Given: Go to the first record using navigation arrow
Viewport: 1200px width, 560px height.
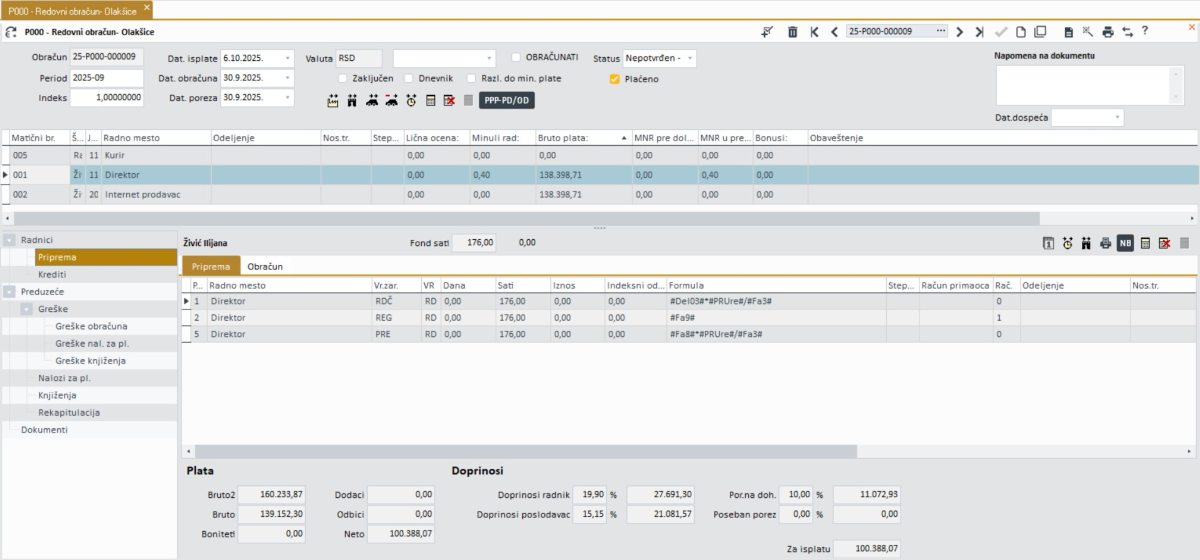Looking at the screenshot, I should click(814, 32).
